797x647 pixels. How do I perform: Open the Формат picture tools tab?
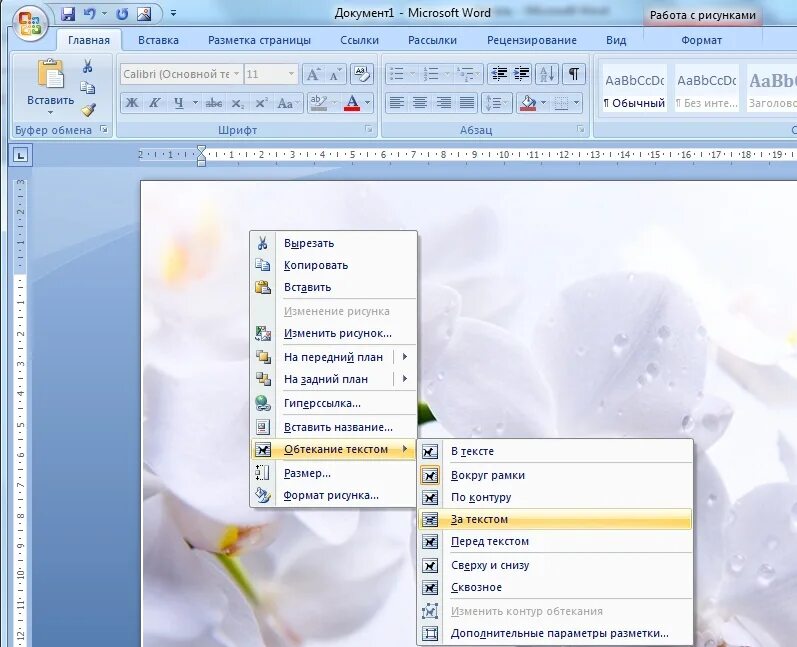tap(701, 40)
